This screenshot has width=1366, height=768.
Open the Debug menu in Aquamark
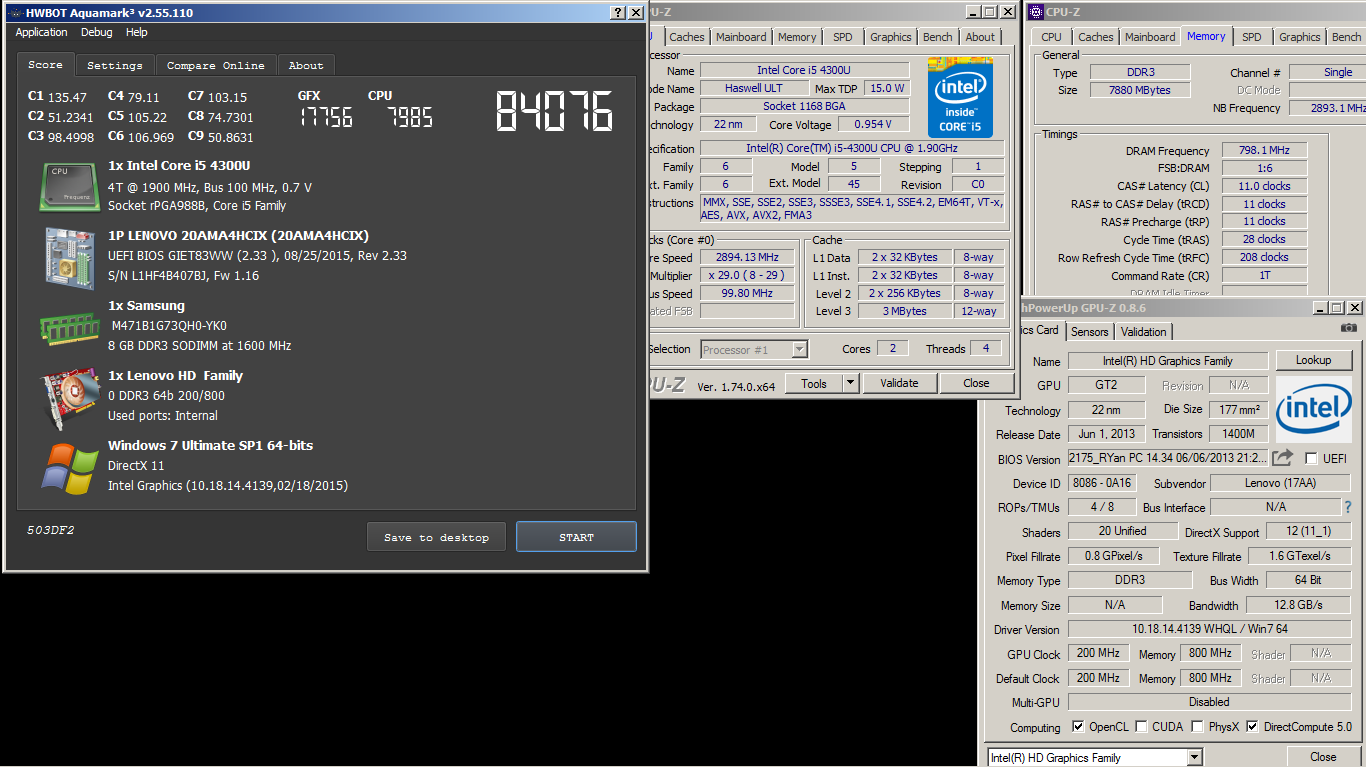pyautogui.click(x=97, y=32)
